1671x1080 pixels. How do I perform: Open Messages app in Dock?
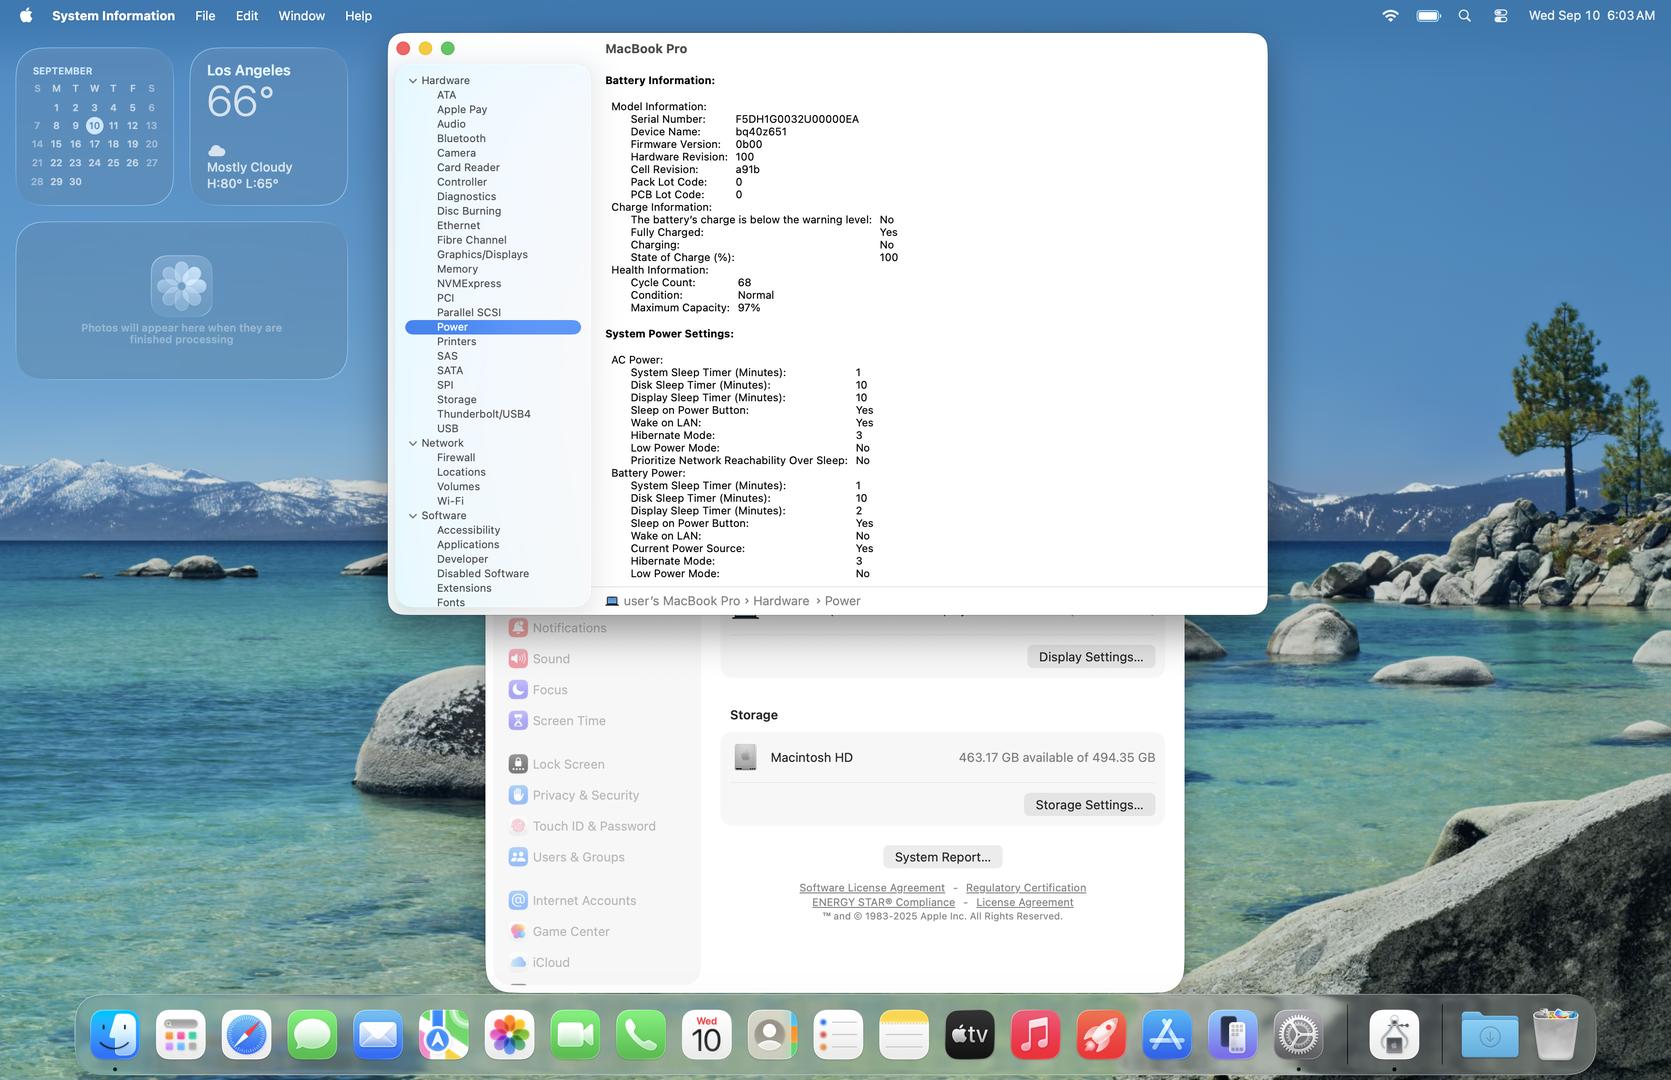pyautogui.click(x=312, y=1035)
